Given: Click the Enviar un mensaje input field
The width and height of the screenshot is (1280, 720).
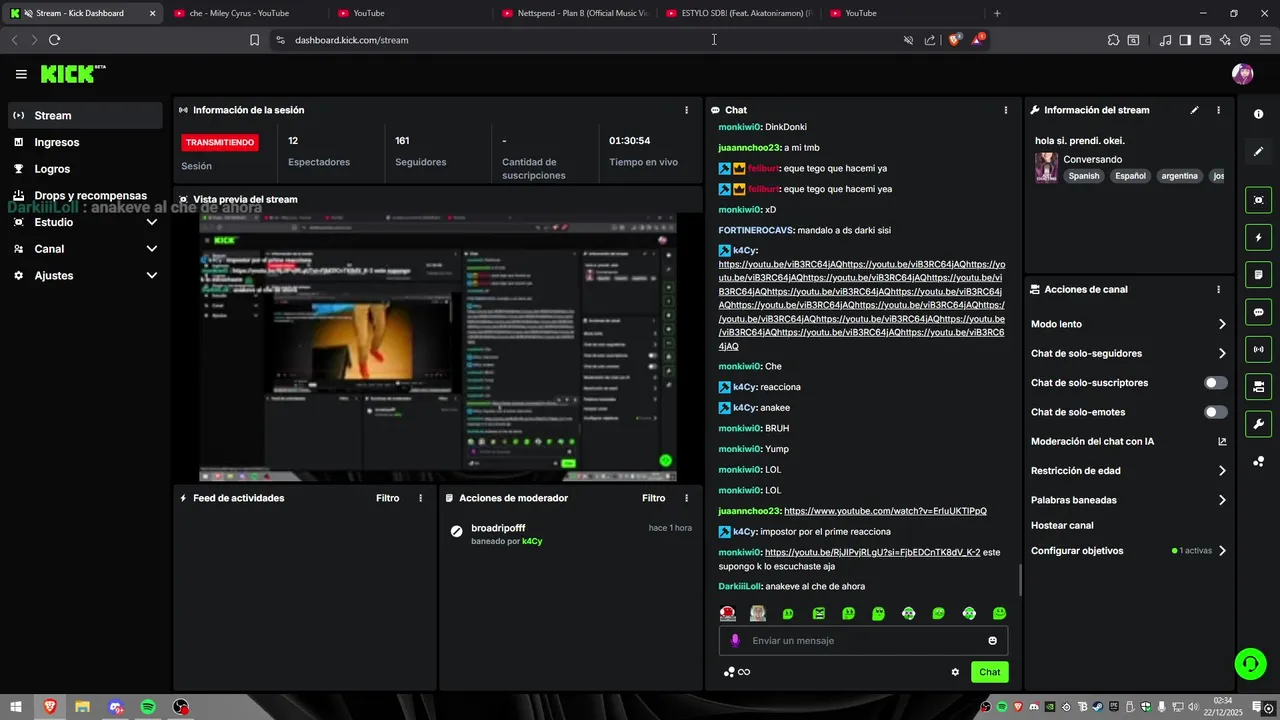Looking at the screenshot, I should [865, 640].
